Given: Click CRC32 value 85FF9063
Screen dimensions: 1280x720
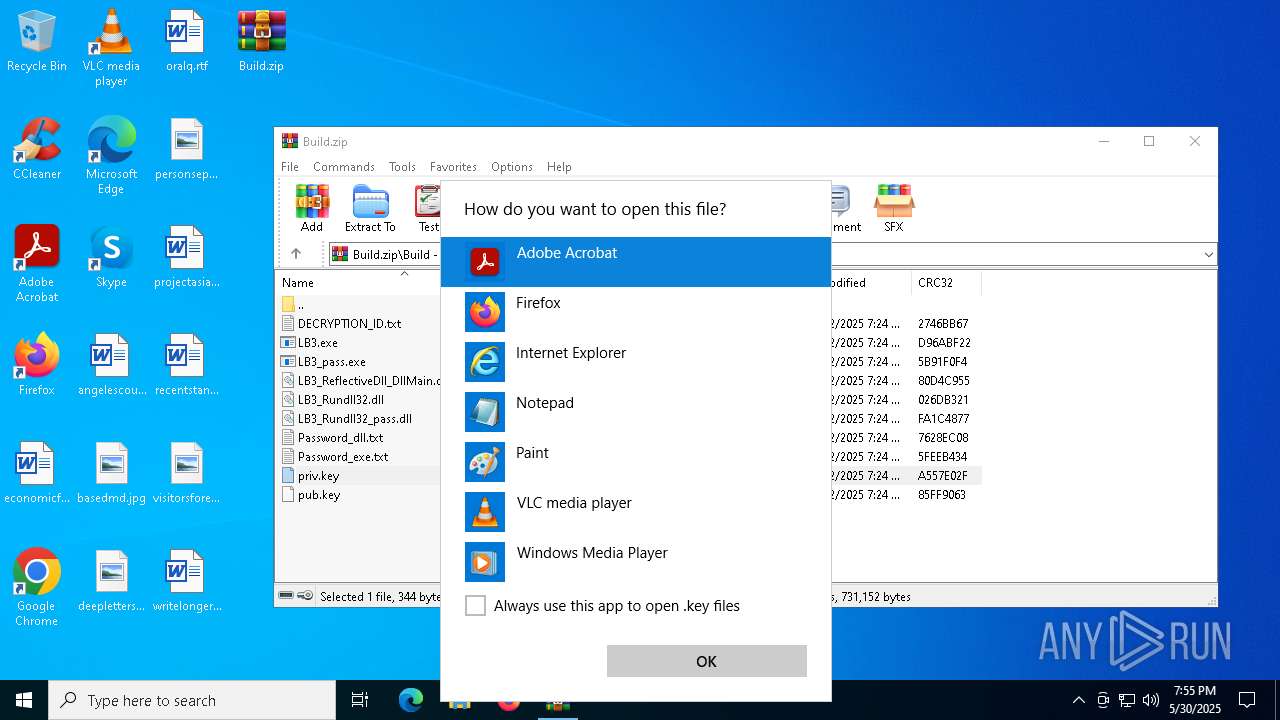Looking at the screenshot, I should [942, 495].
